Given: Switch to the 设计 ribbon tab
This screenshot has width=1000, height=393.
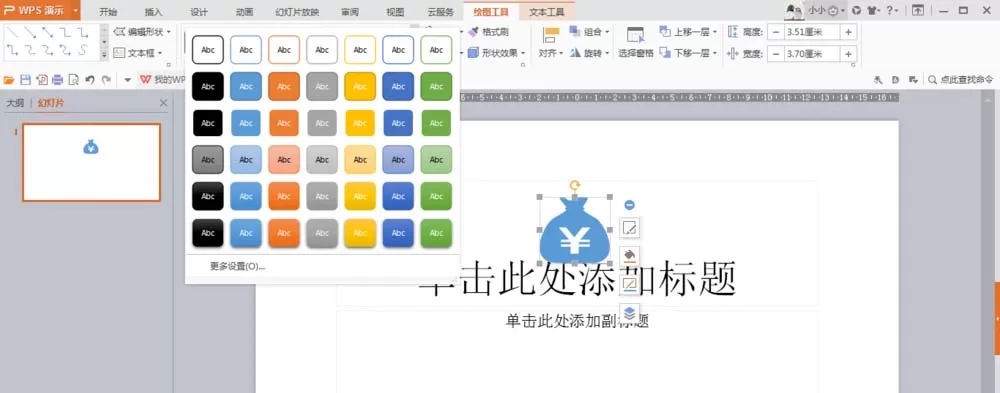Looking at the screenshot, I should [199, 11].
